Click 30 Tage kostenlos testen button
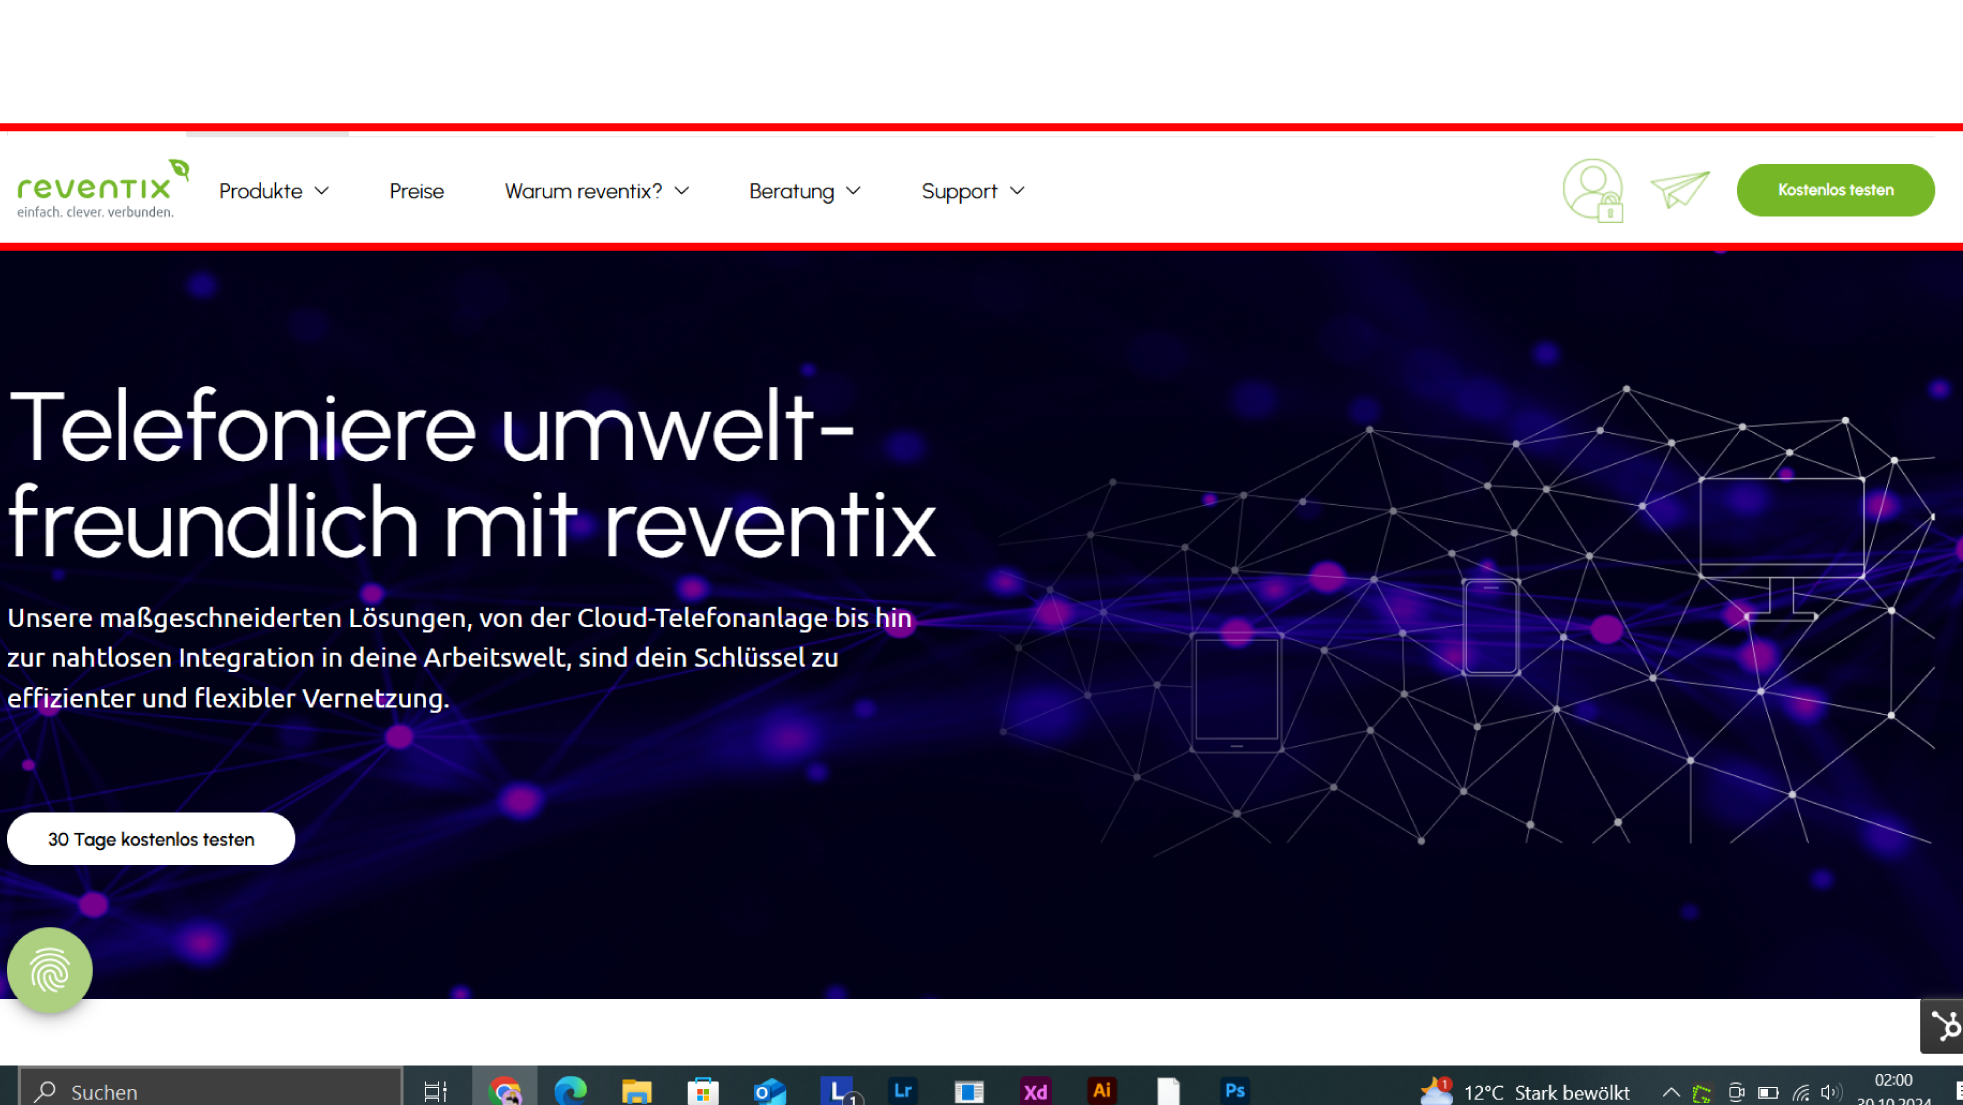1963x1105 pixels. click(x=151, y=839)
